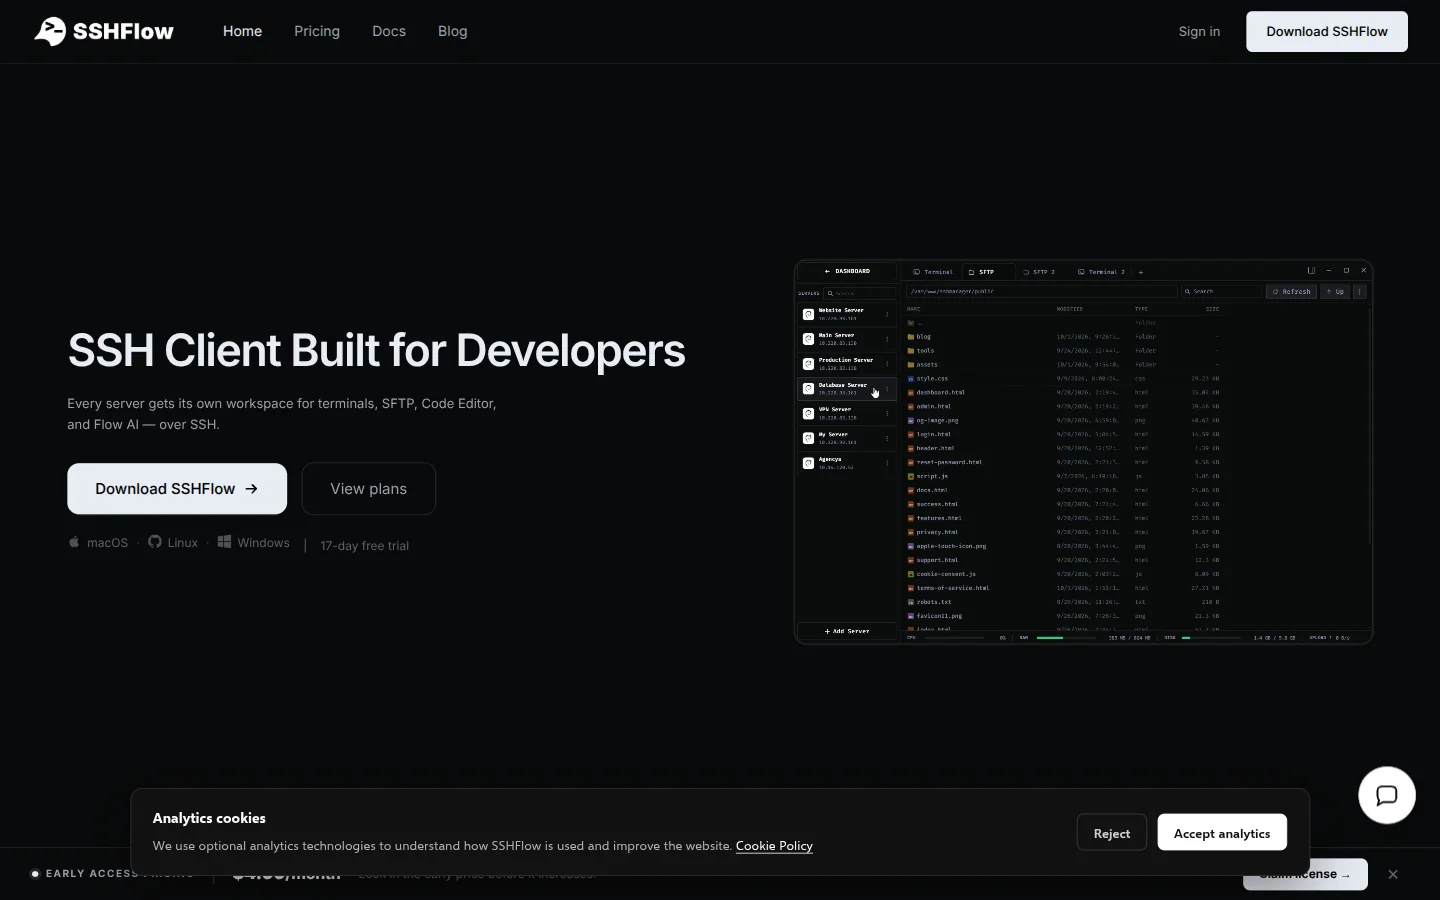
Task: Open VPN Server's three-dot menu in preview
Action: click(887, 413)
